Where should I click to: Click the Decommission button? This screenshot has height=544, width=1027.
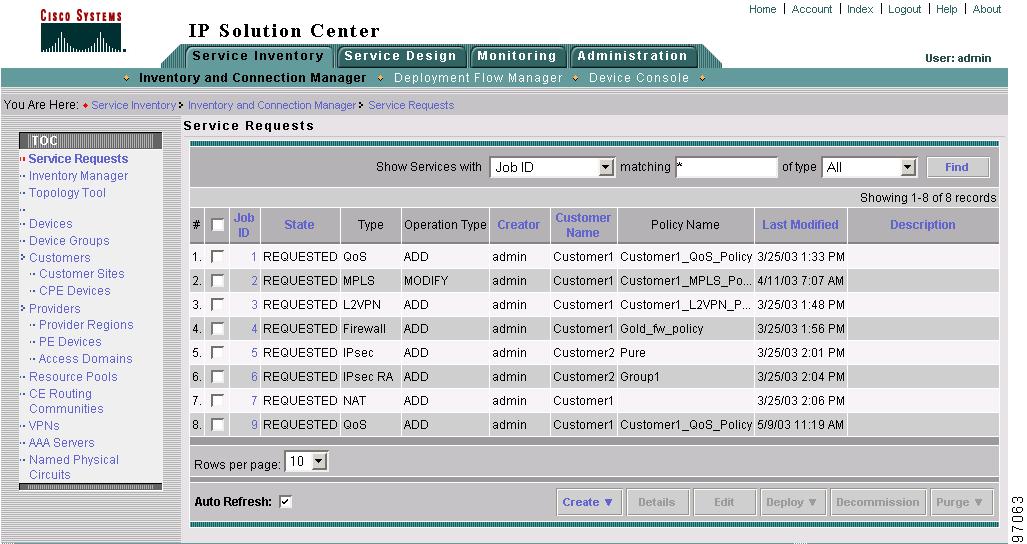(x=878, y=502)
